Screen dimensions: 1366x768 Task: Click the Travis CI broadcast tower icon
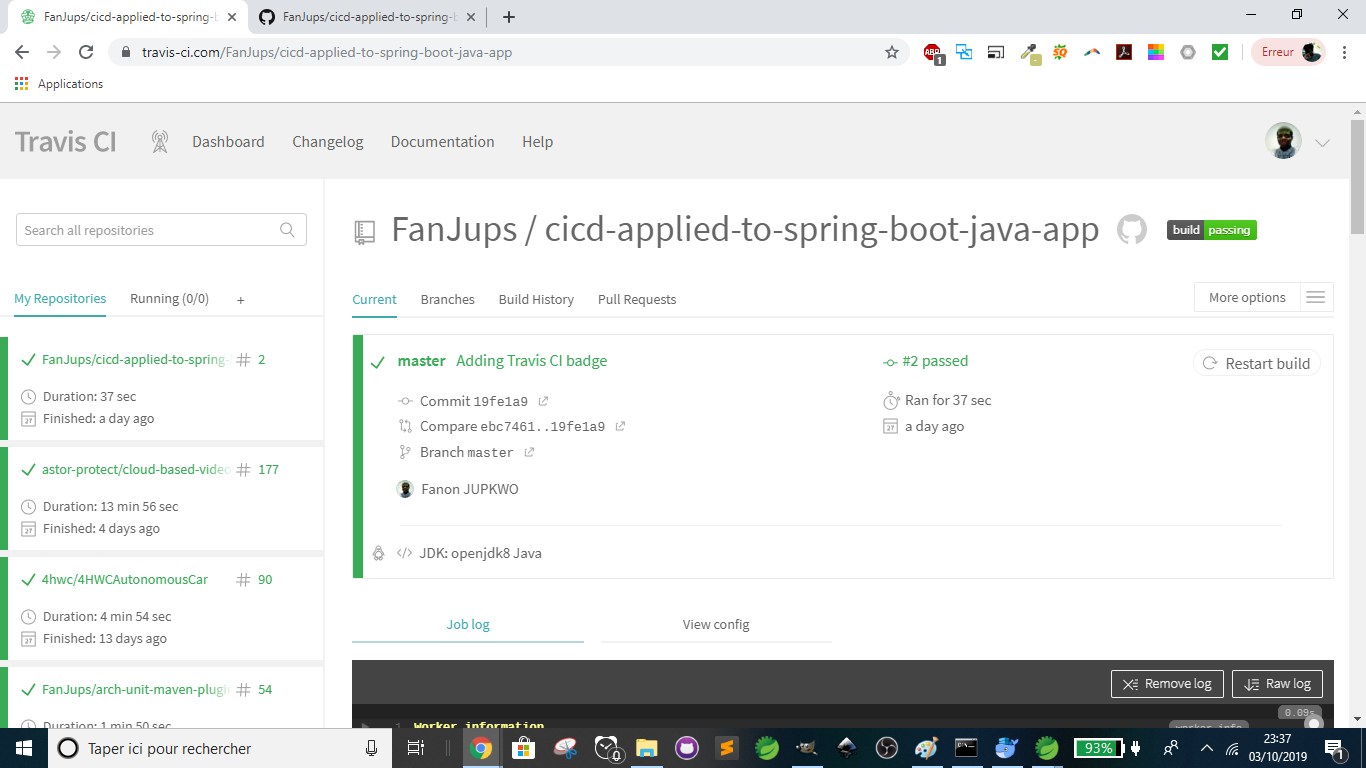(159, 142)
